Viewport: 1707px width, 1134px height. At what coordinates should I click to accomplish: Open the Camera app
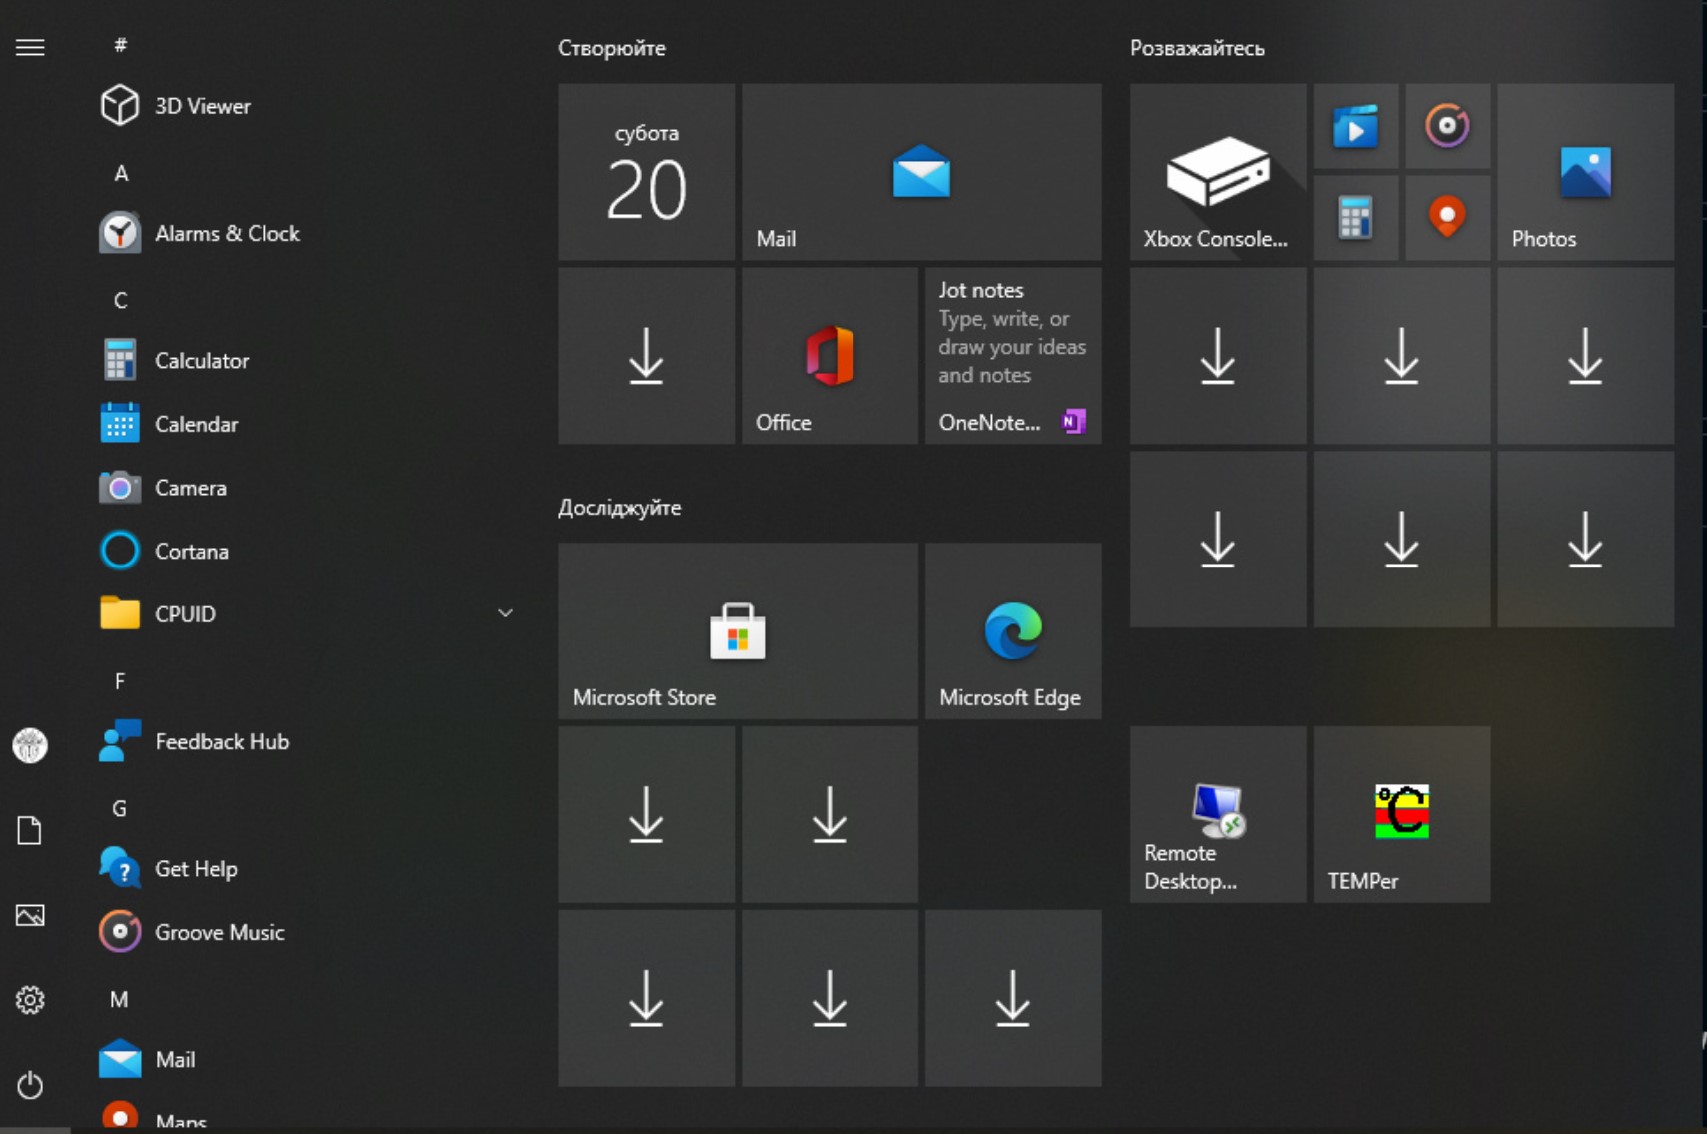pyautogui.click(x=190, y=488)
